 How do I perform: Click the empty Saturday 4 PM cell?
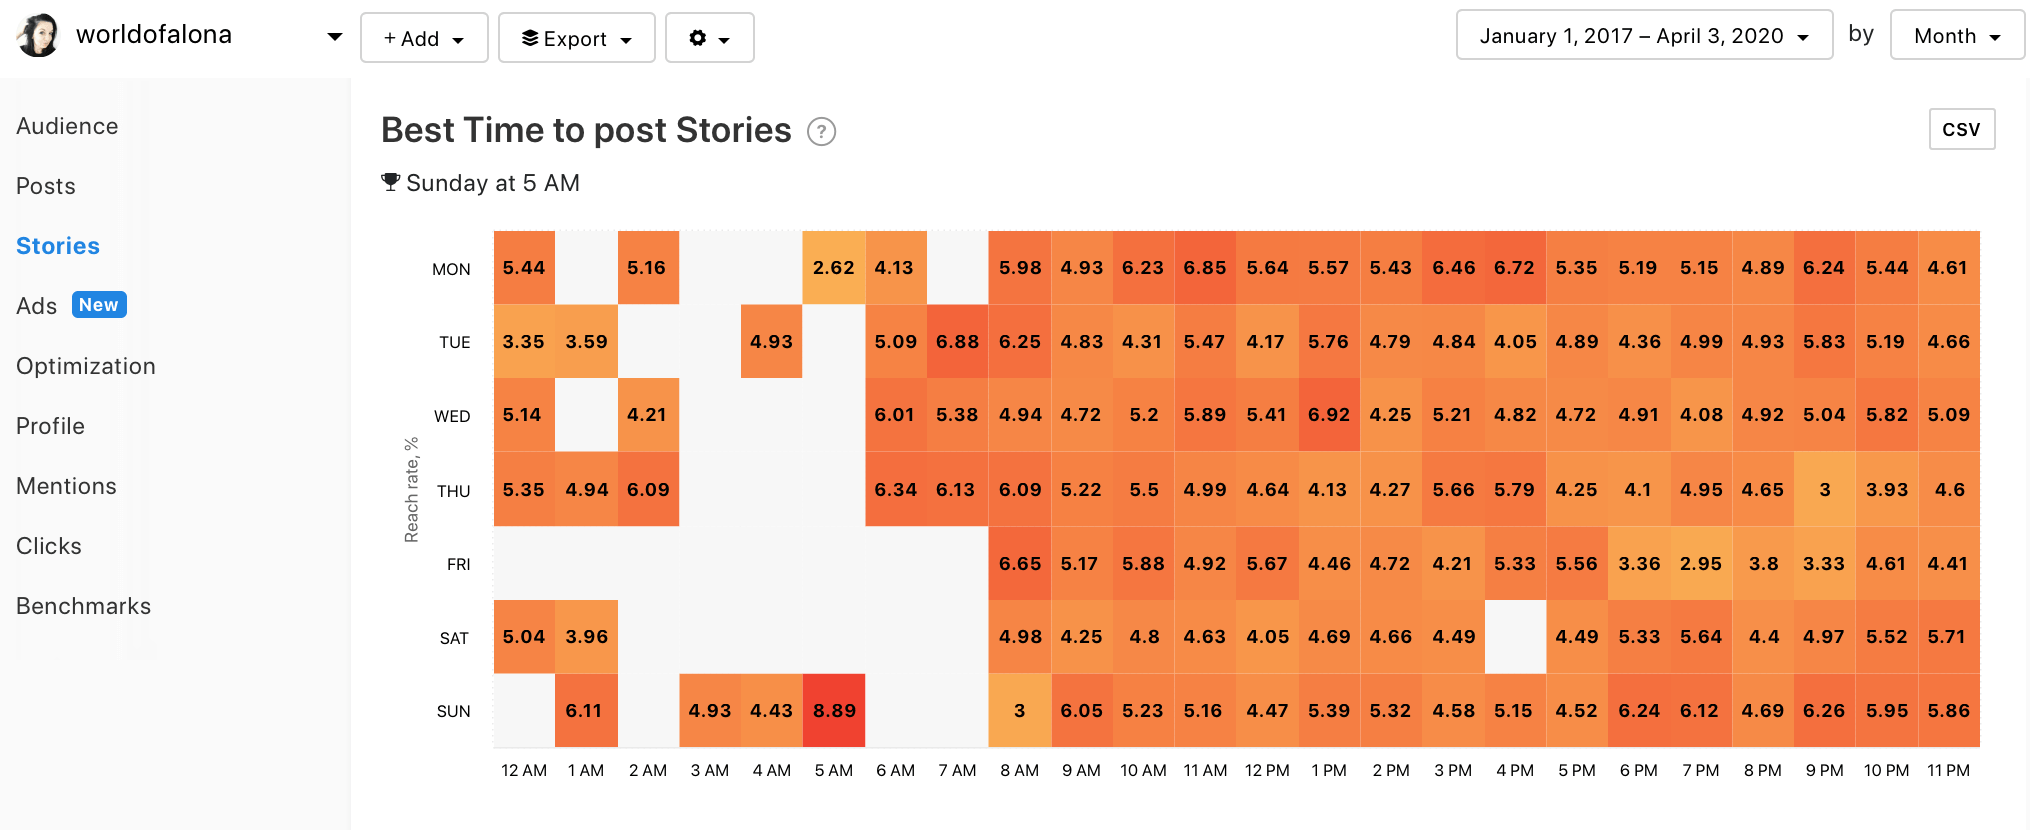[x=1514, y=637]
